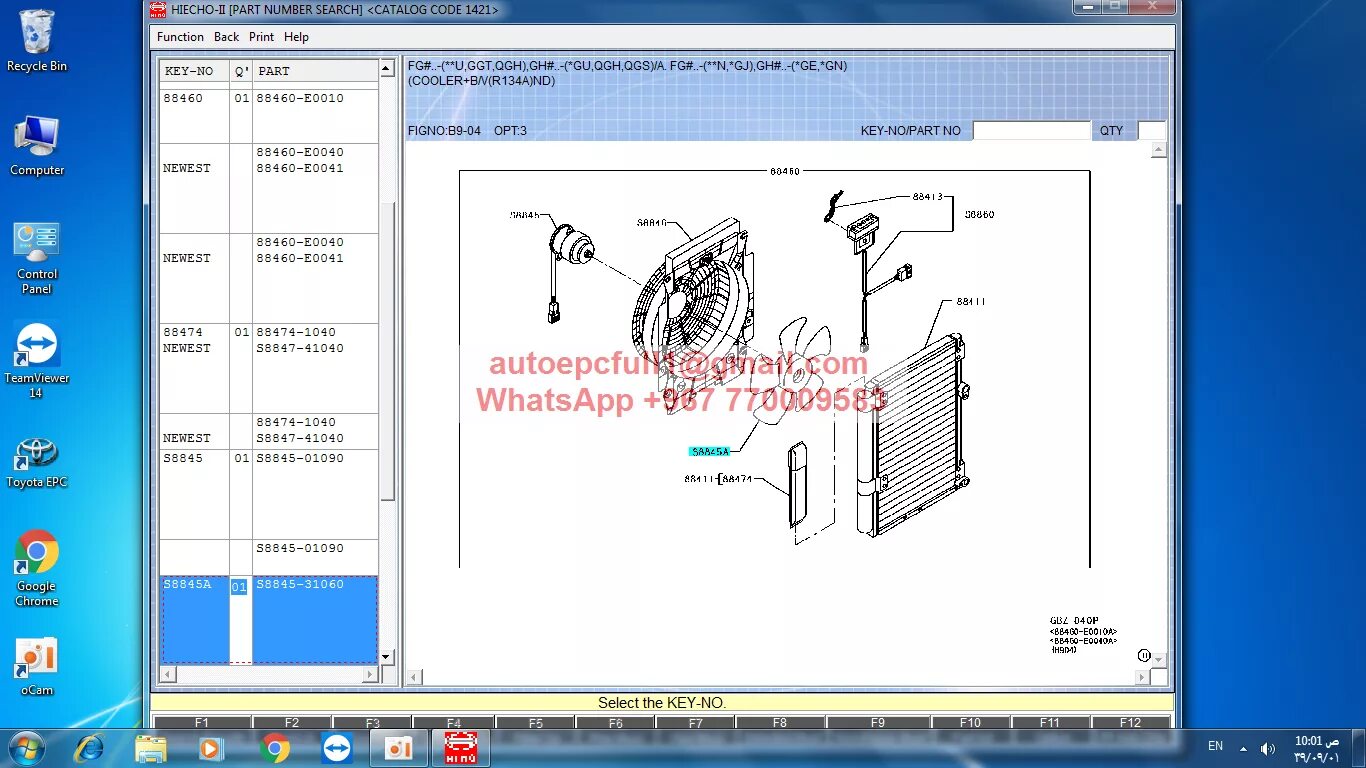This screenshot has height=768, width=1366.
Task: Switch to Hino HIECHO-II taskbar icon
Action: coord(460,748)
